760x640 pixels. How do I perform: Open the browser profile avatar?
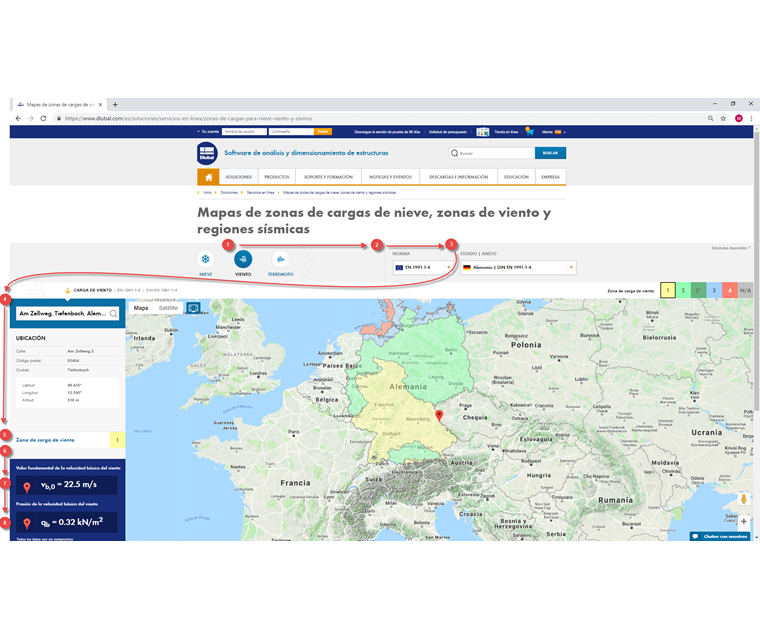(x=739, y=118)
